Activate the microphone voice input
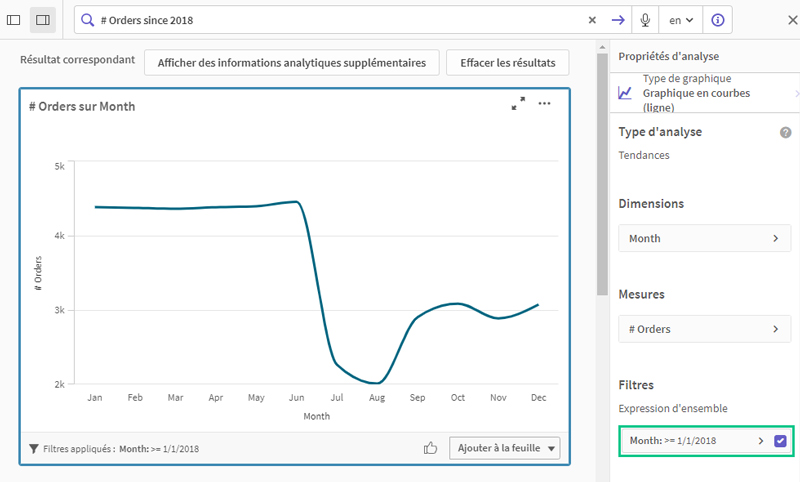This screenshot has width=800, height=482. [x=645, y=20]
